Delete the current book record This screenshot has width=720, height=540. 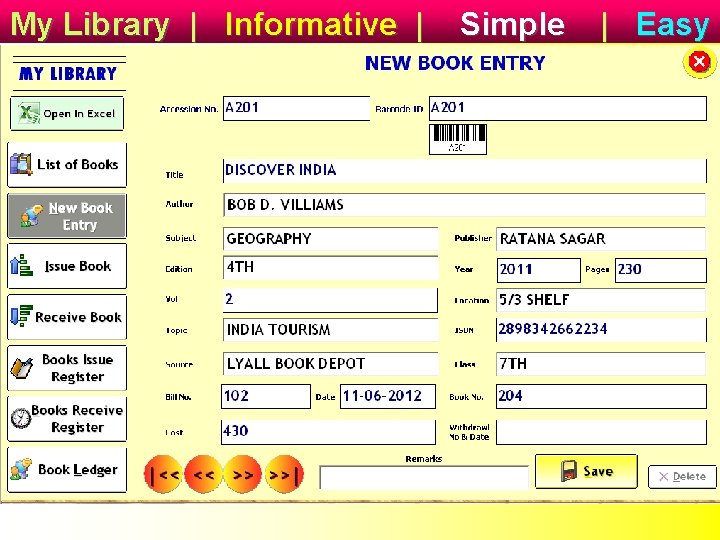click(x=682, y=477)
